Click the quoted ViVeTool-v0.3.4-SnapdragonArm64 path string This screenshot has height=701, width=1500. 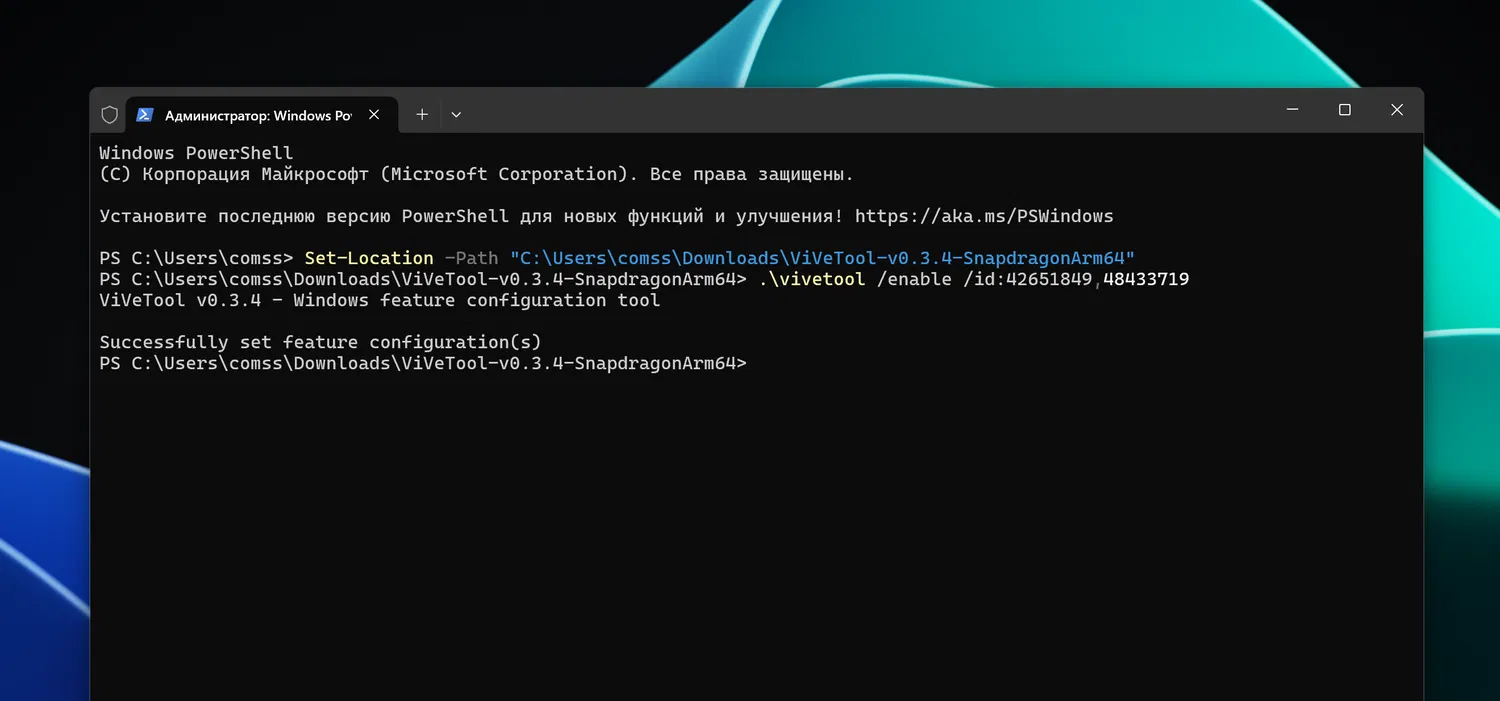click(822, 258)
